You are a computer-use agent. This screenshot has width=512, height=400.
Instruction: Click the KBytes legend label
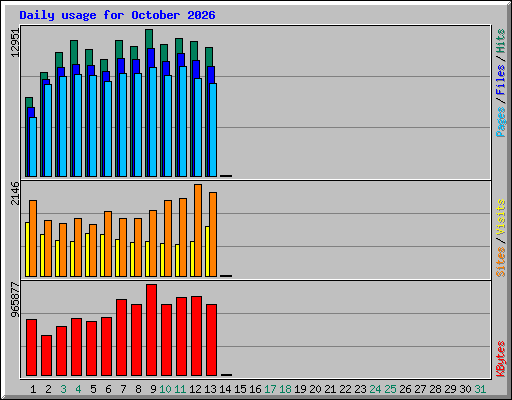[501, 359]
